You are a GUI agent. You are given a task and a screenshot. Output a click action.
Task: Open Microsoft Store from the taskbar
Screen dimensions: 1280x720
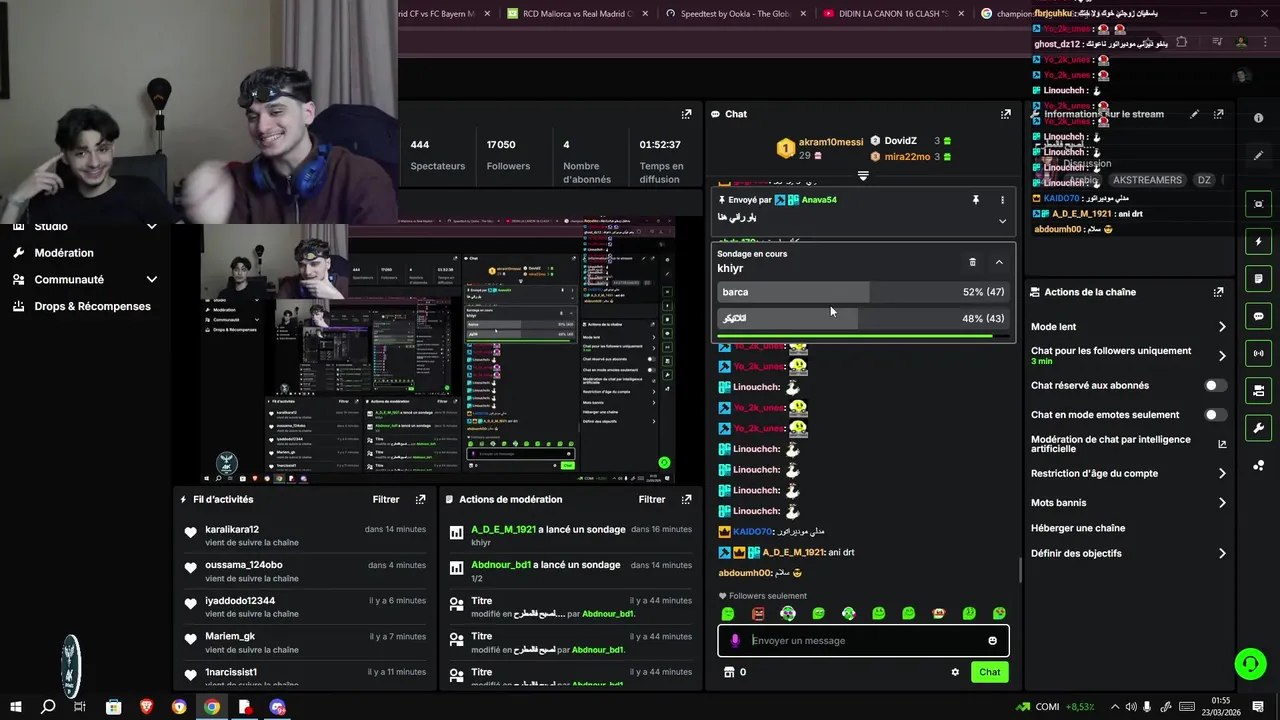pyautogui.click(x=114, y=706)
